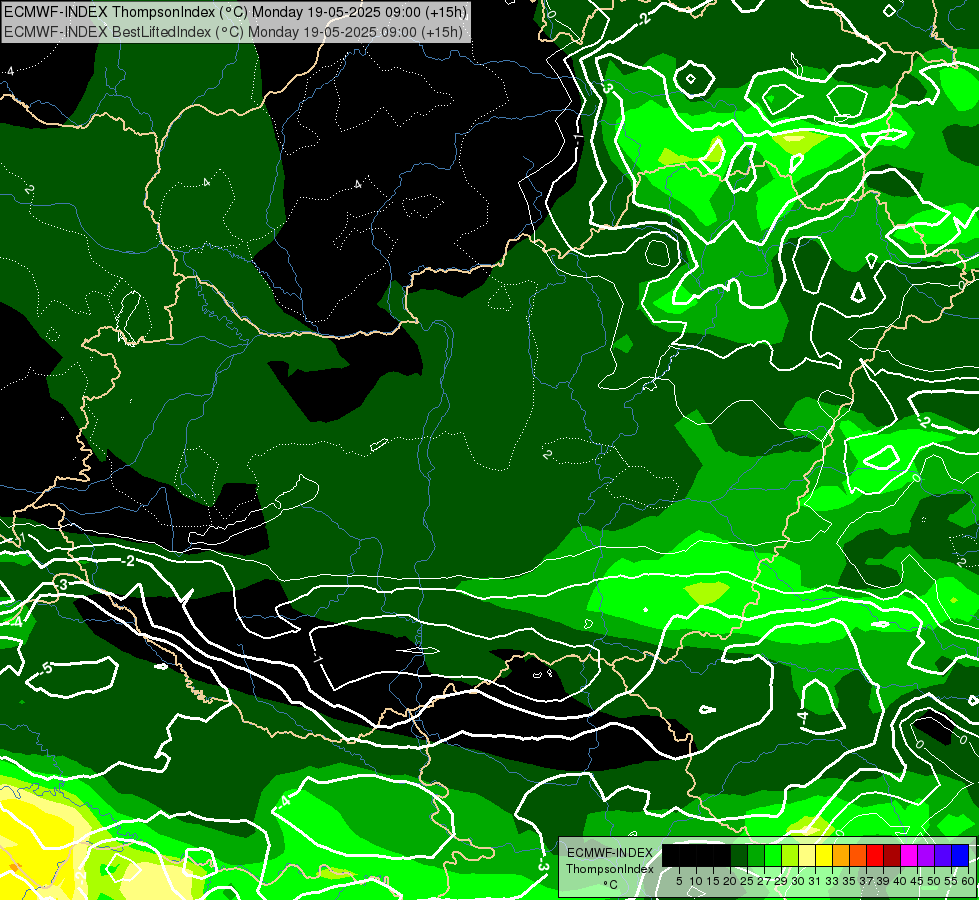Click the ThompsonIndex label in the legend box
The height and width of the screenshot is (900, 979).
610,869
